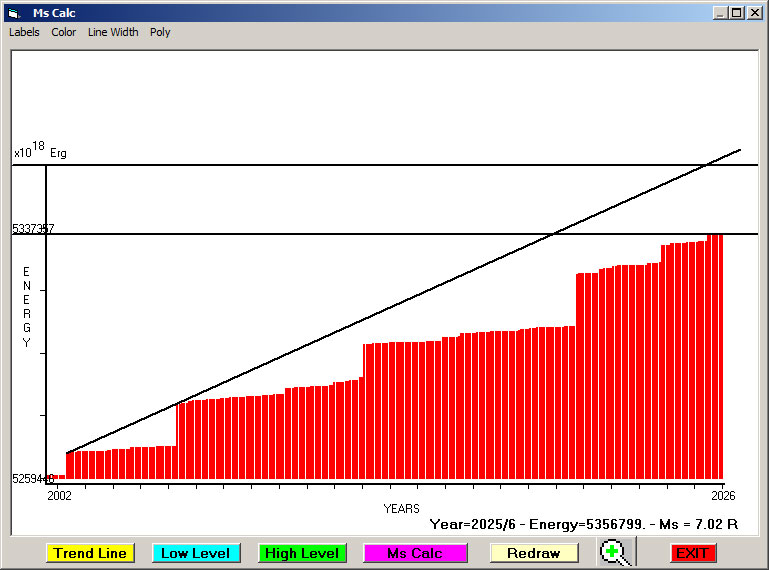
Task: Open the Color menu
Action: tap(64, 32)
